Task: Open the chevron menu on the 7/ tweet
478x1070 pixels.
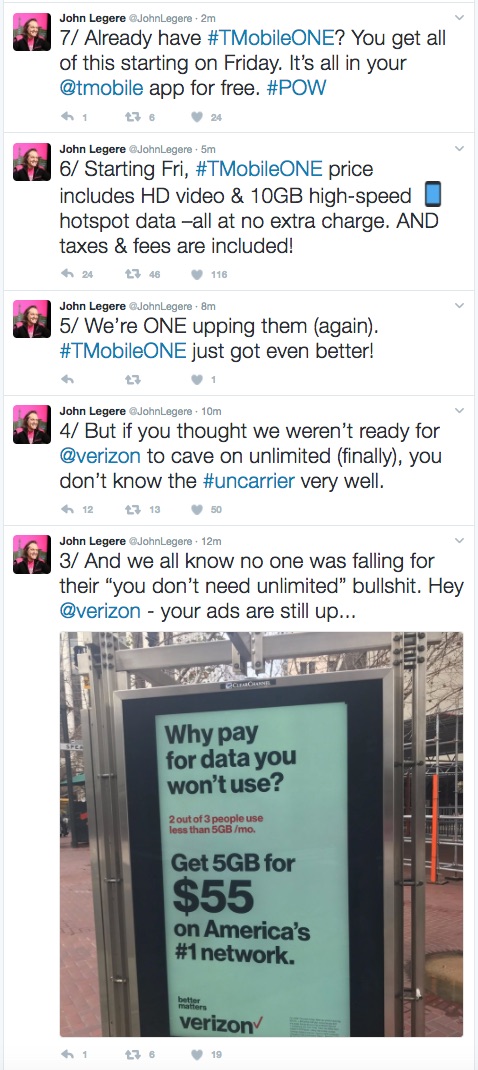Action: tap(459, 17)
